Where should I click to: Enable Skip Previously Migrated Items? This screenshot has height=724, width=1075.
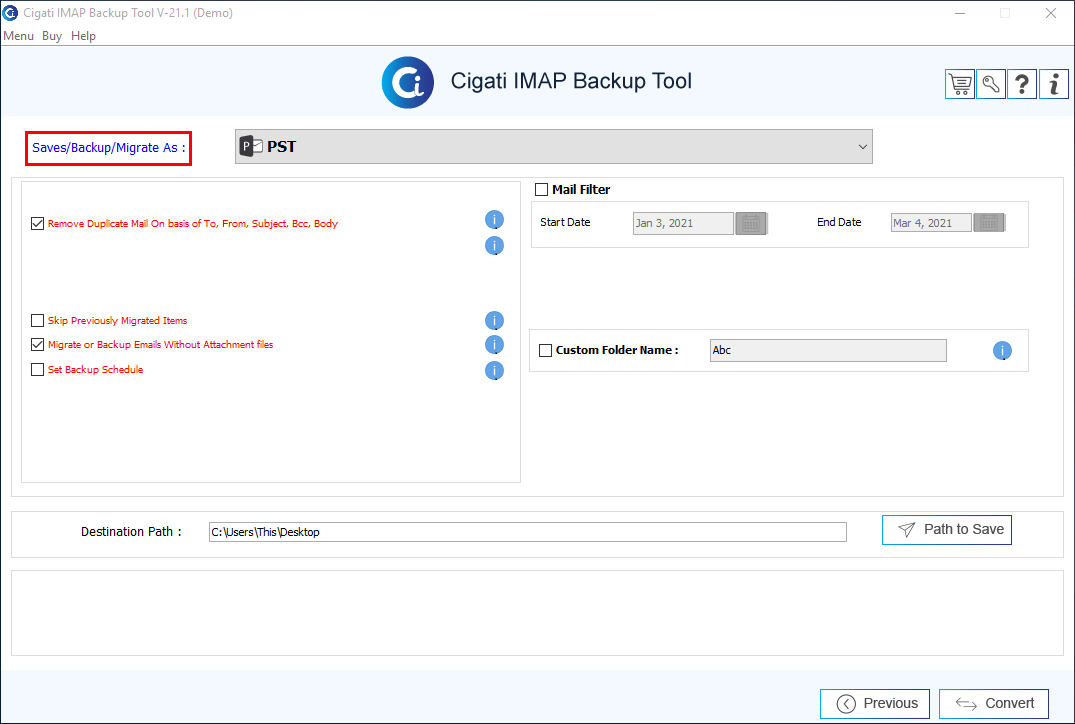pyautogui.click(x=38, y=320)
